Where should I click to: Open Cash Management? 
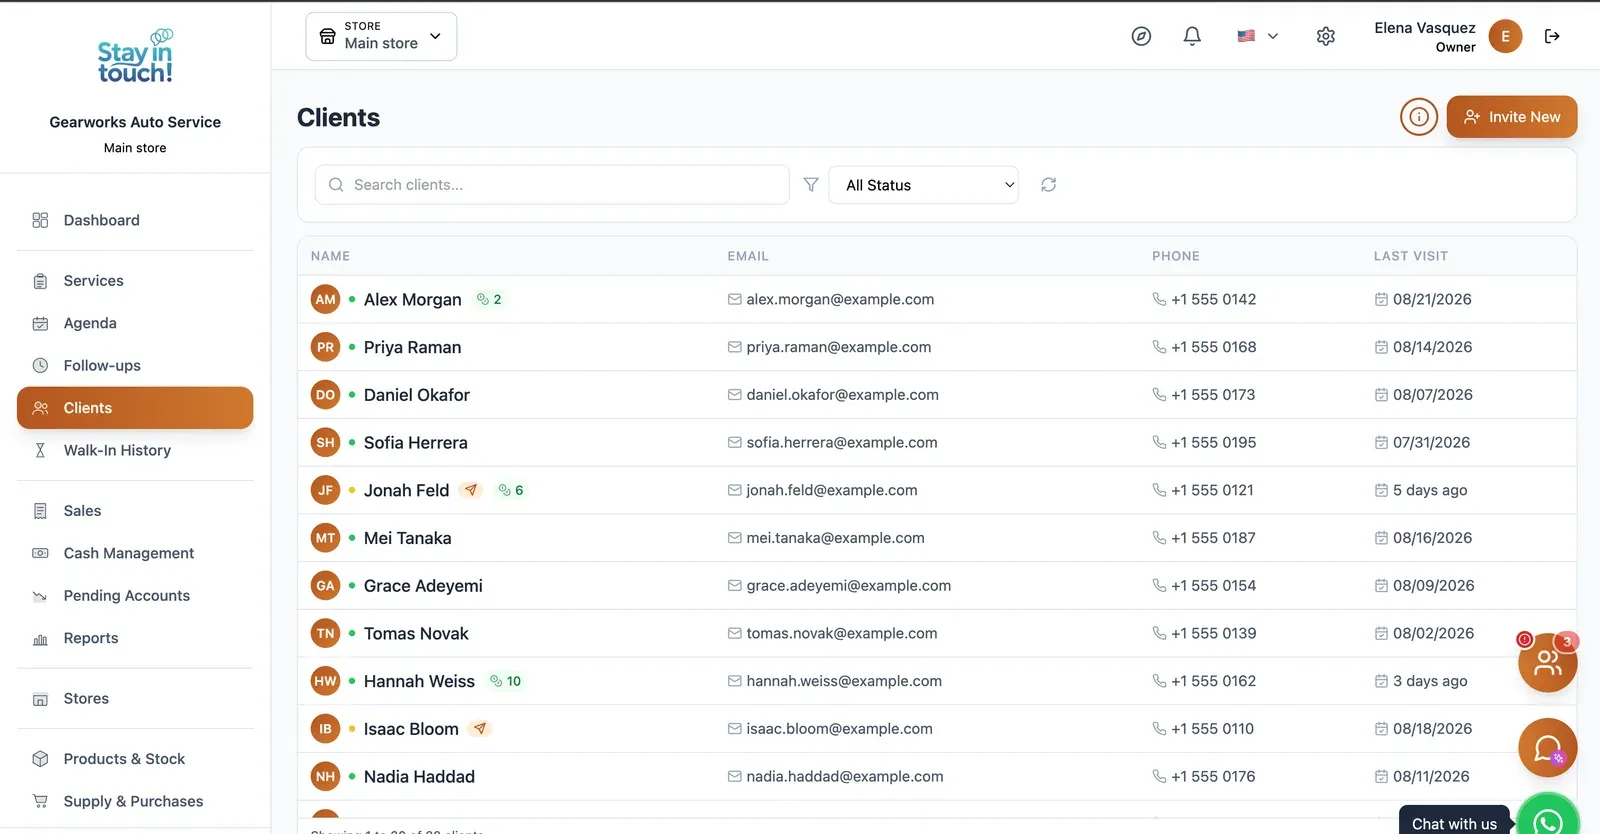[135, 553]
